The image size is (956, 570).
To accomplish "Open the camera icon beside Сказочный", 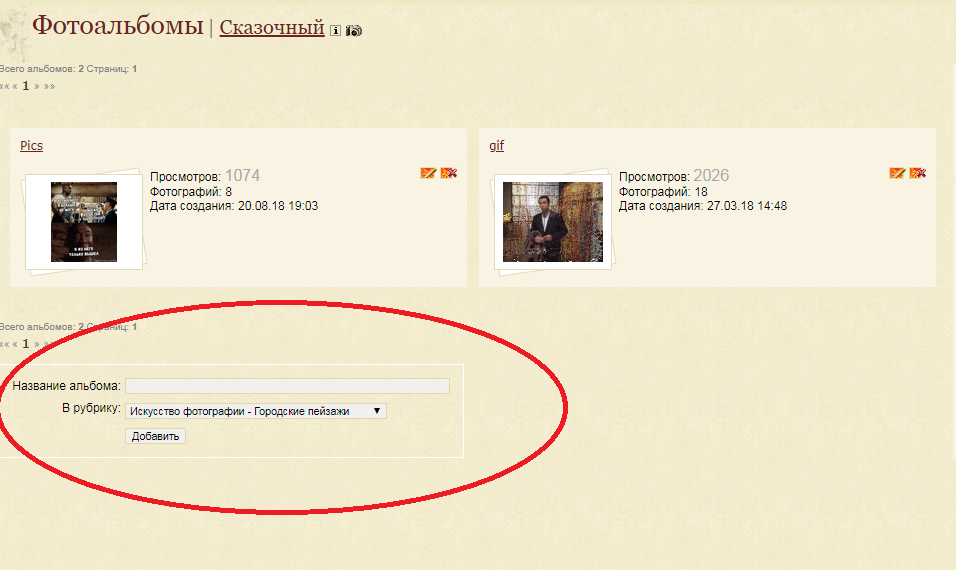I will (354, 30).
